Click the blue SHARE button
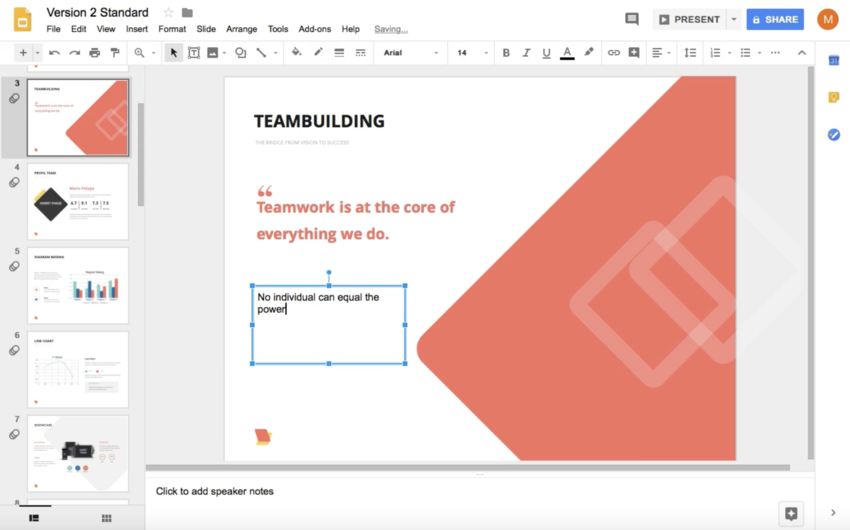Image resolution: width=850 pixels, height=530 pixels. pos(775,20)
